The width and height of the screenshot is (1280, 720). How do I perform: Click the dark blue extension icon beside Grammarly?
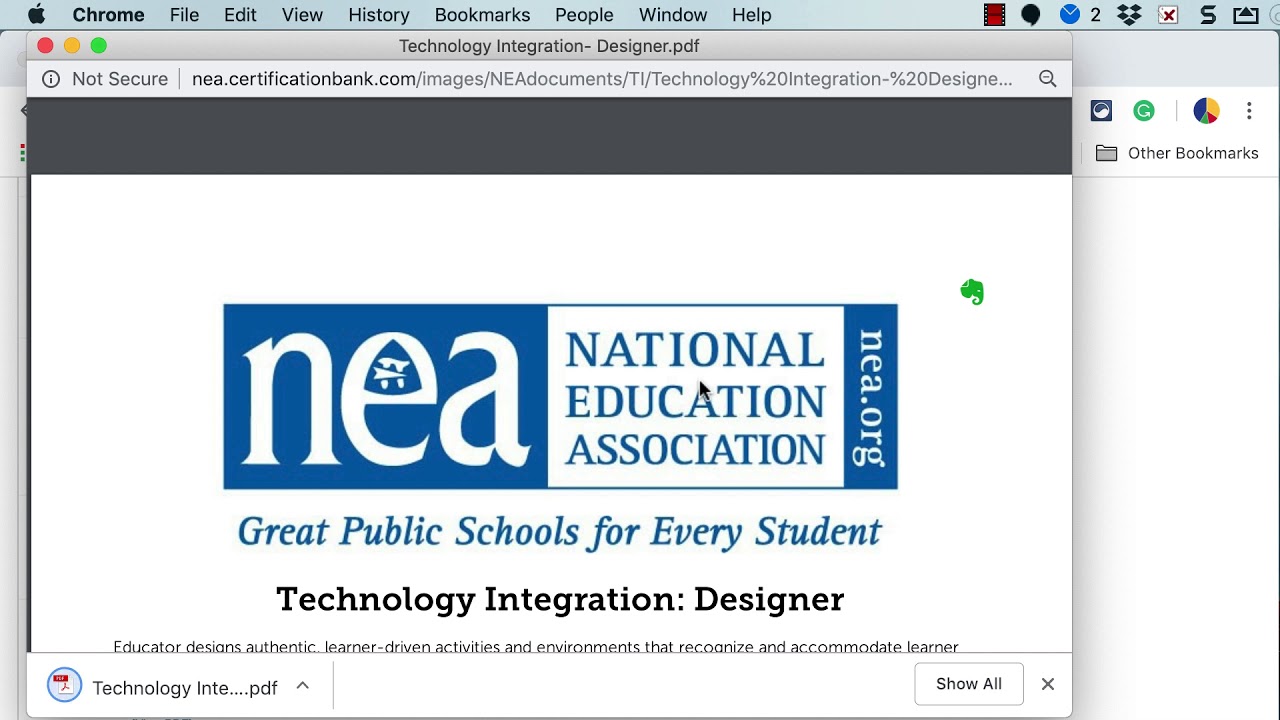[1101, 111]
